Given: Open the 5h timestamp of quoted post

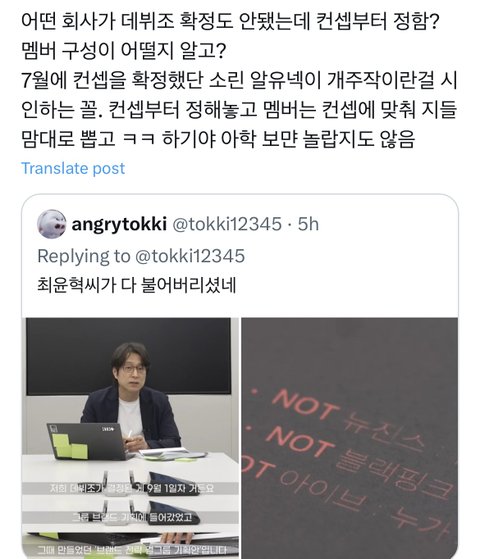Looking at the screenshot, I should click(x=308, y=224).
